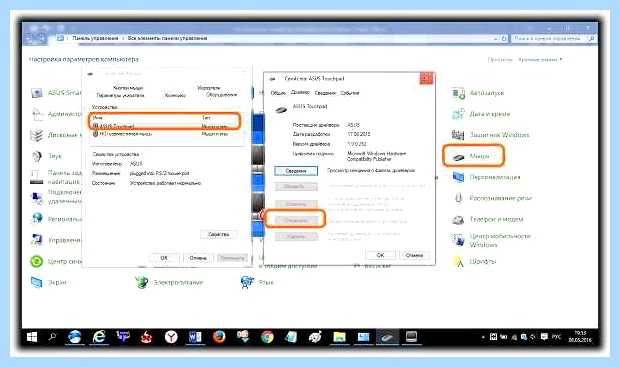Launch Yandex browser from taskbar
Image resolution: width=620 pixels, height=367 pixels.
[x=171, y=337]
